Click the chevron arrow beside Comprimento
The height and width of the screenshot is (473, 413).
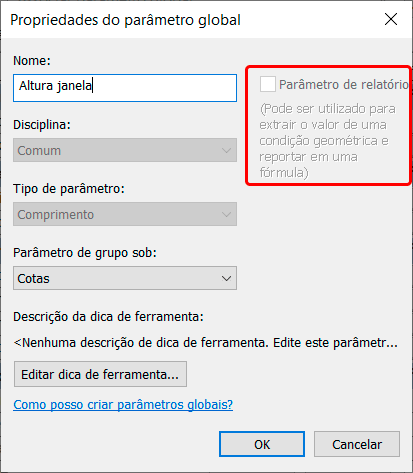tap(226, 214)
